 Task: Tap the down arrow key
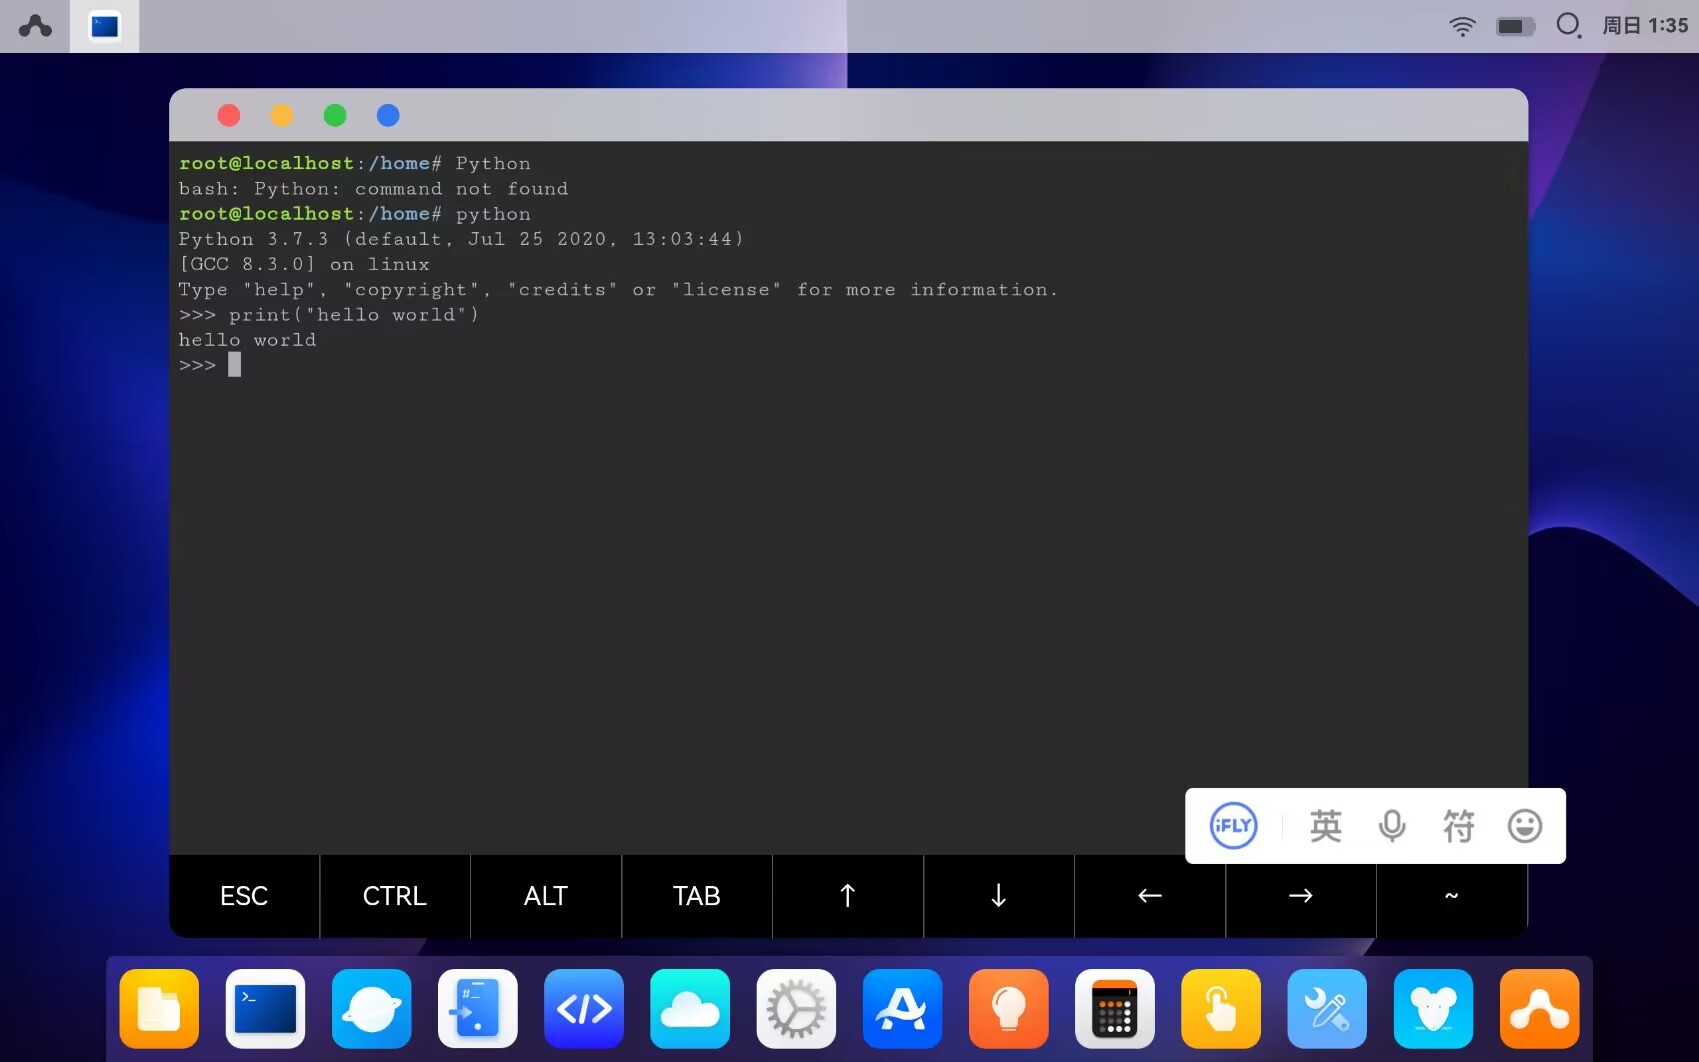click(999, 896)
